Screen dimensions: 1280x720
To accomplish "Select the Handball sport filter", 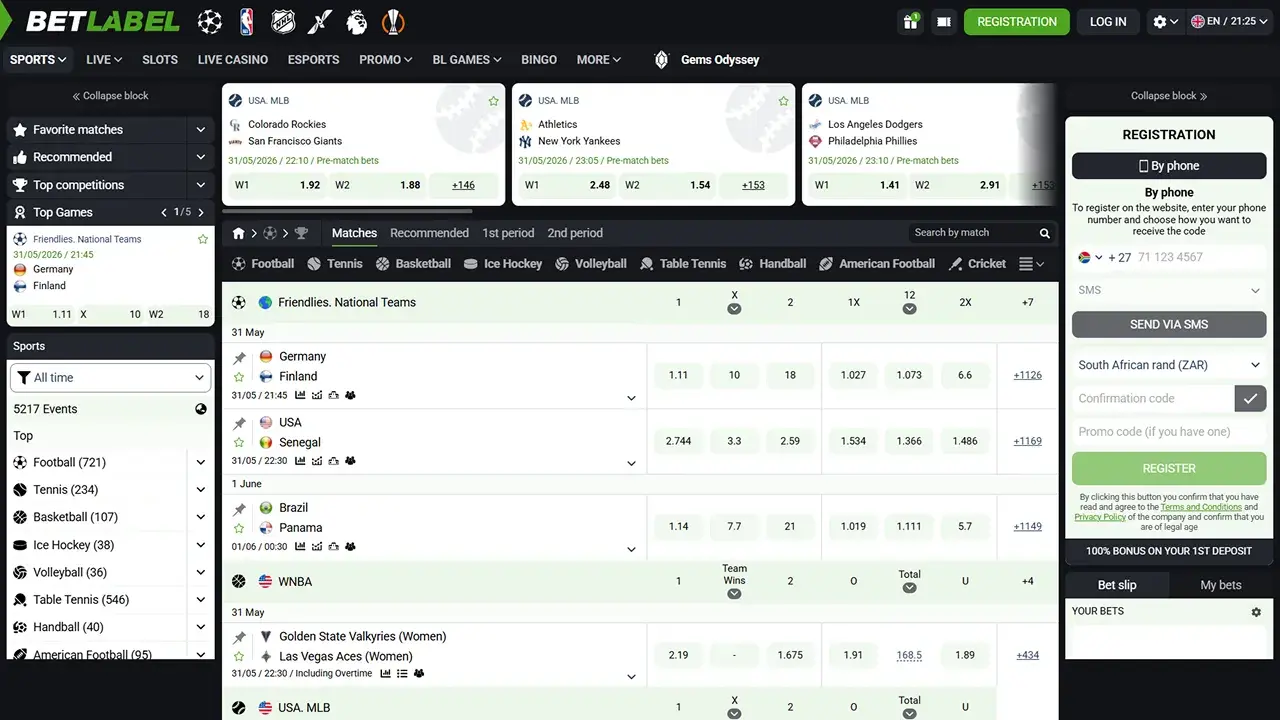I will [x=772, y=264].
